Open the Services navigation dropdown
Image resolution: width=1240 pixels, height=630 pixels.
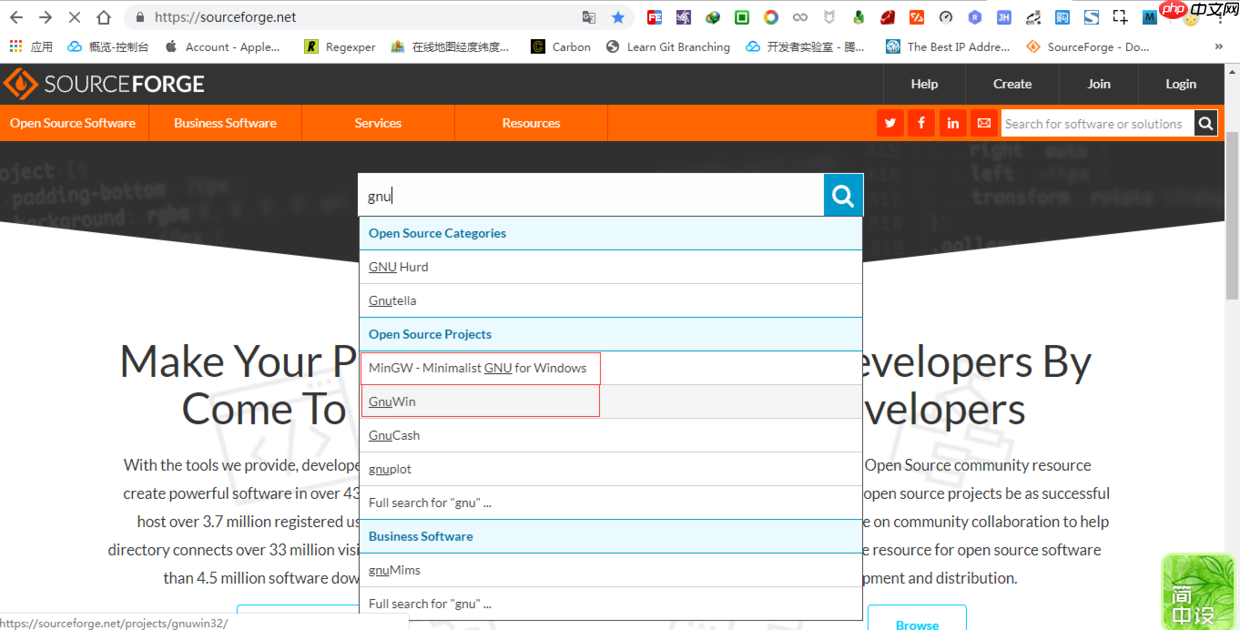coord(377,122)
